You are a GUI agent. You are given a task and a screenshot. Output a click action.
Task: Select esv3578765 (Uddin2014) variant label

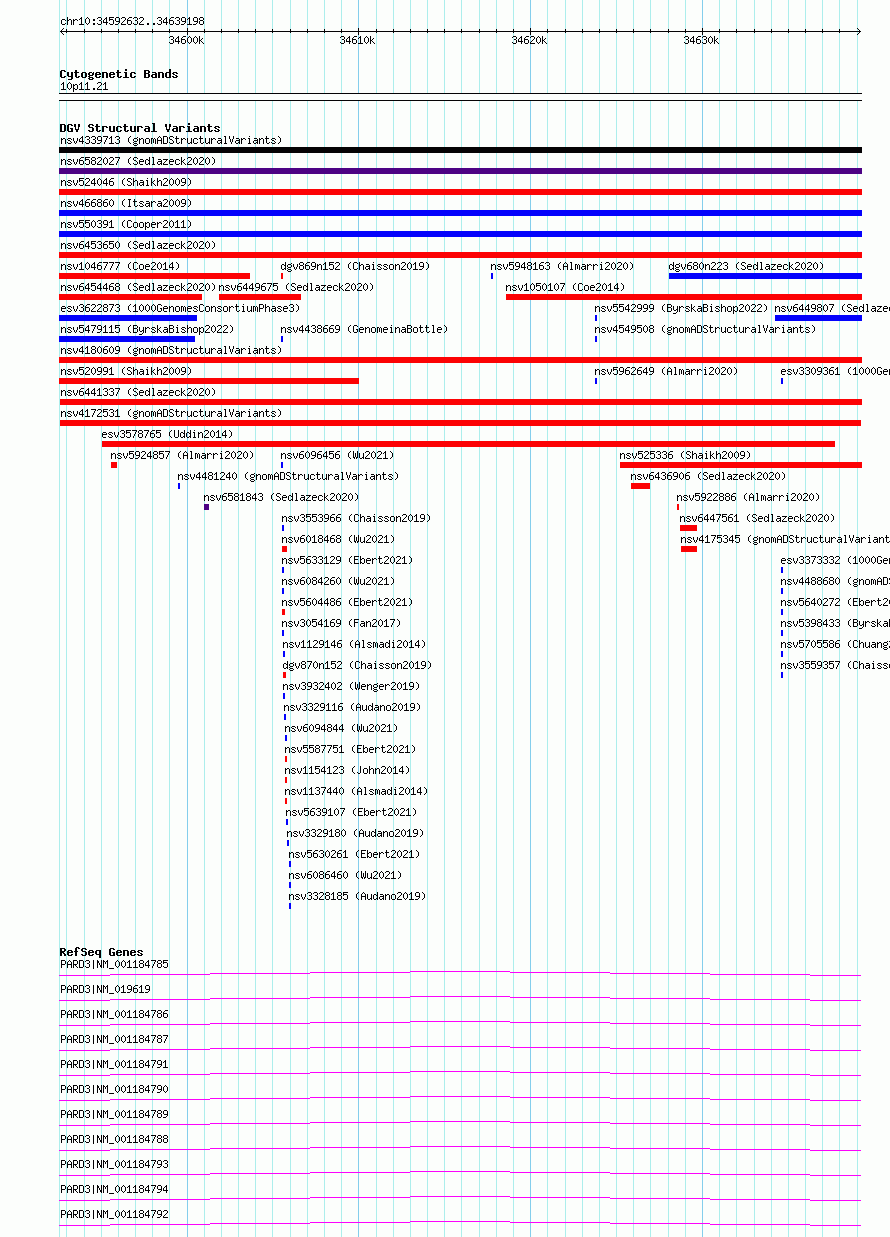(x=167, y=434)
